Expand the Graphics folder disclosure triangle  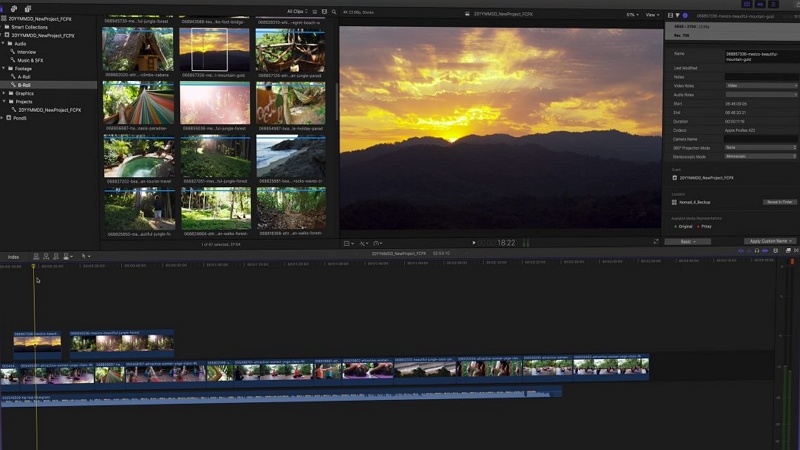pos(4,93)
